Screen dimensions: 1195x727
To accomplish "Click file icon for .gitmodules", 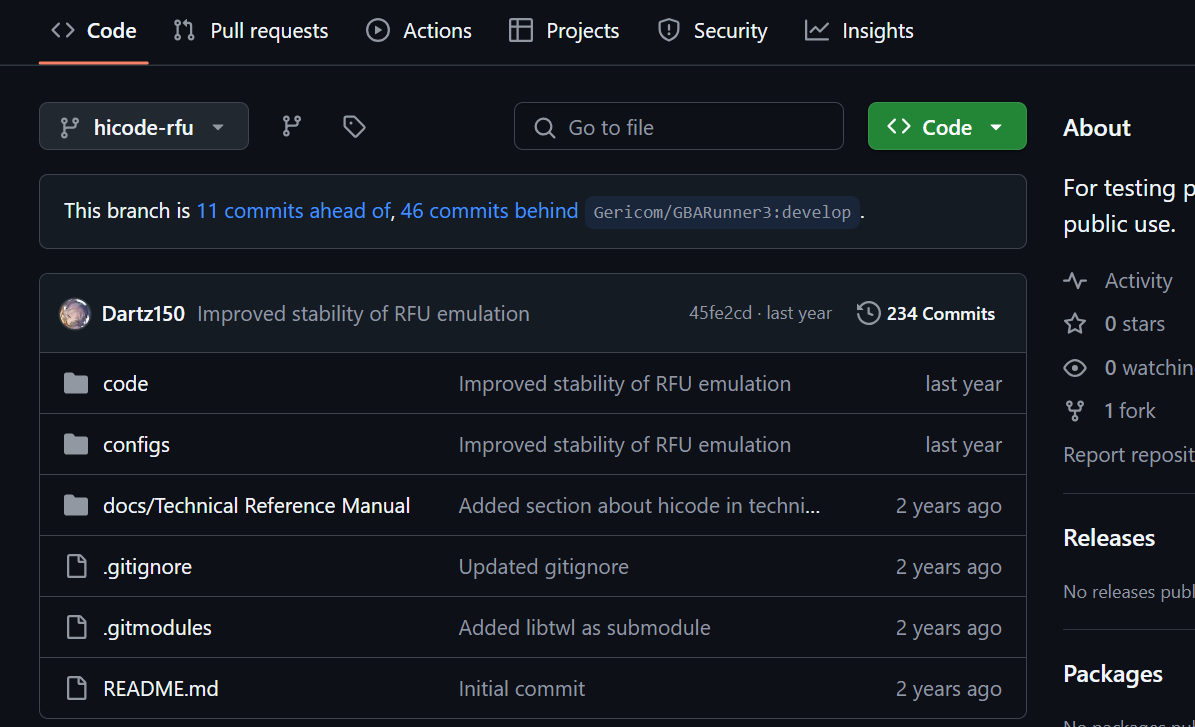I will 76,627.
